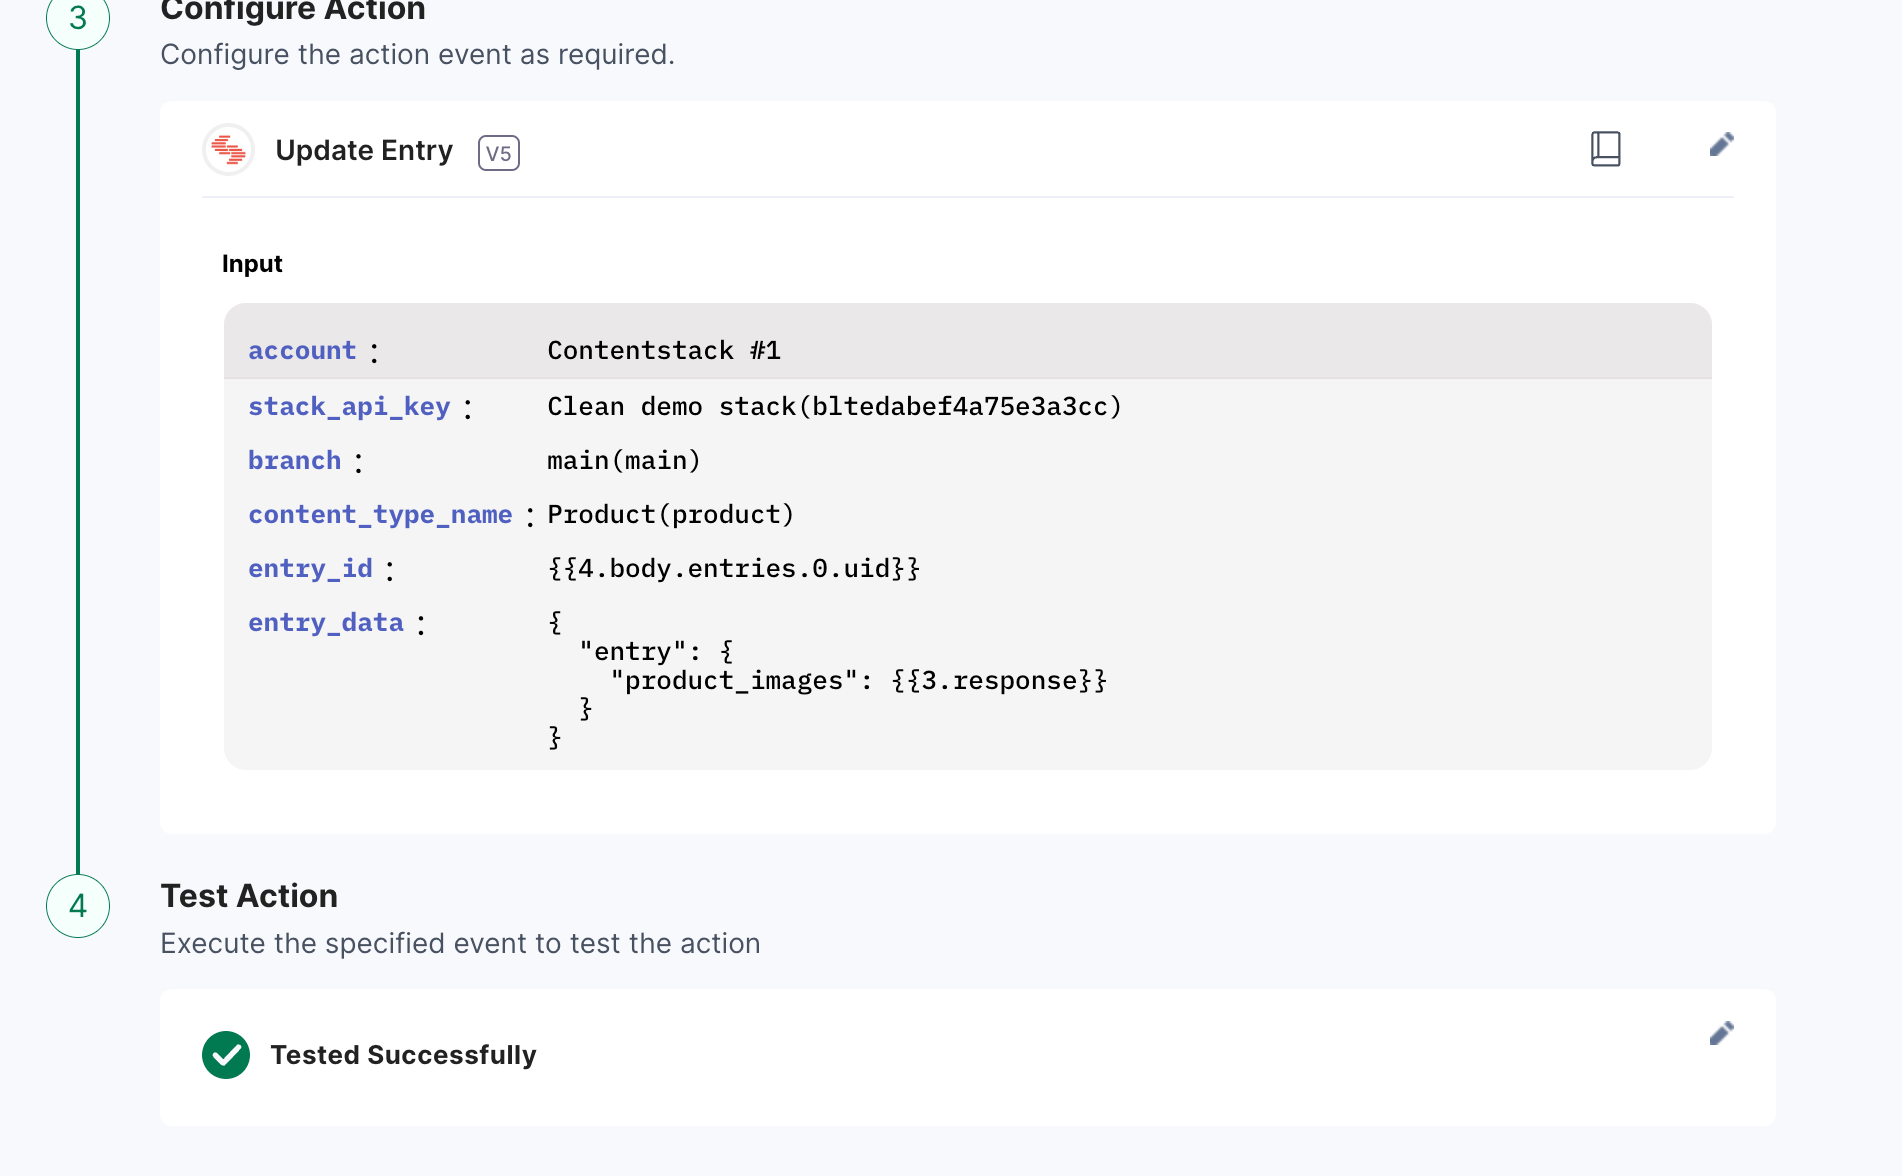The image size is (1902, 1176).
Task: Select the Clean demo stack value
Action: tap(835, 407)
